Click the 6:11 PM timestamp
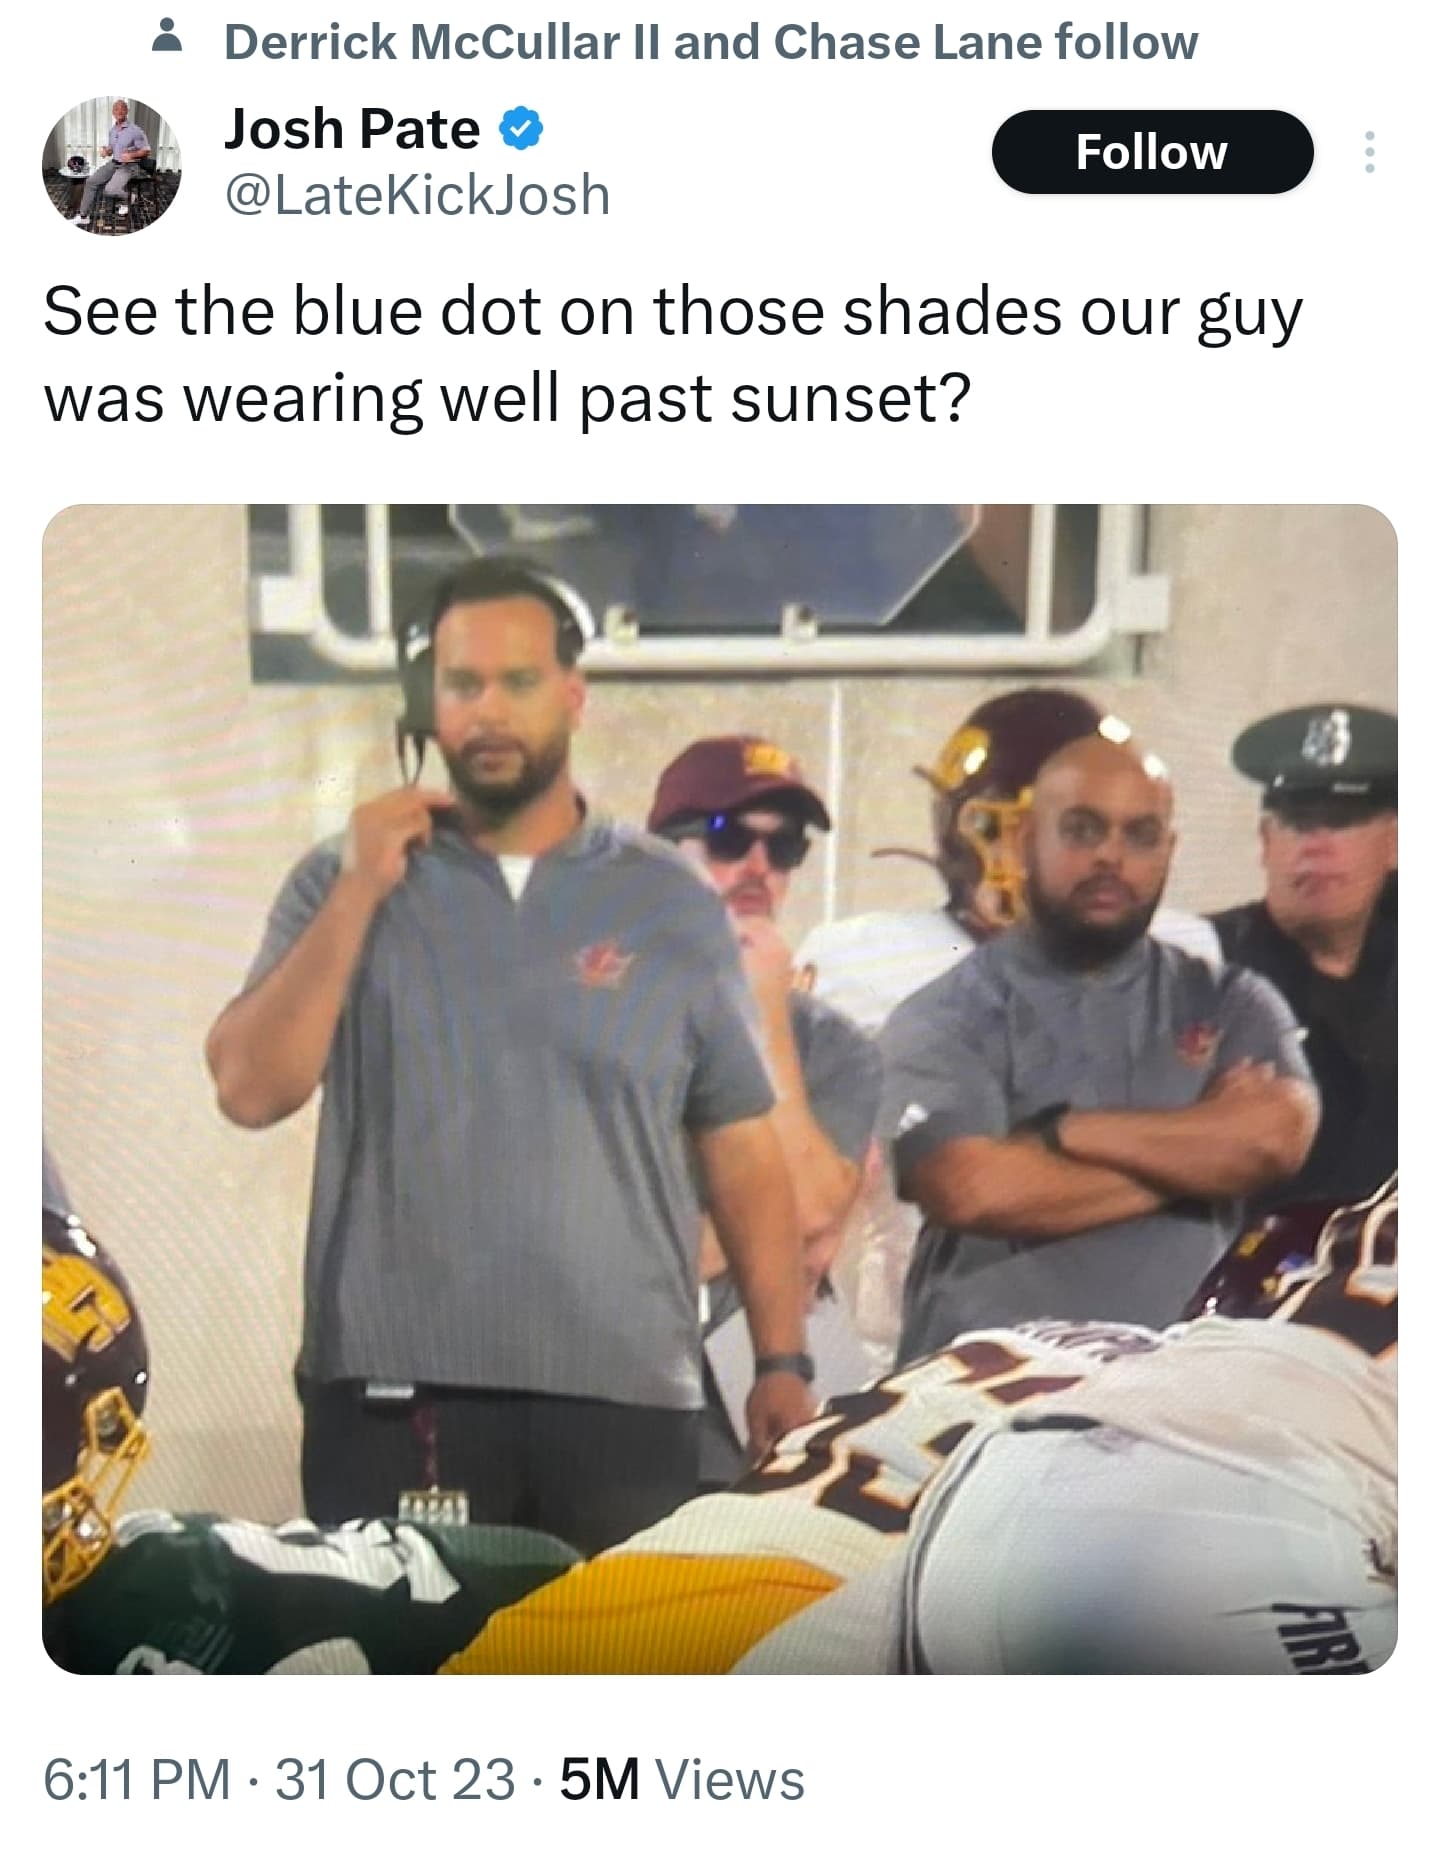 tap(137, 1780)
